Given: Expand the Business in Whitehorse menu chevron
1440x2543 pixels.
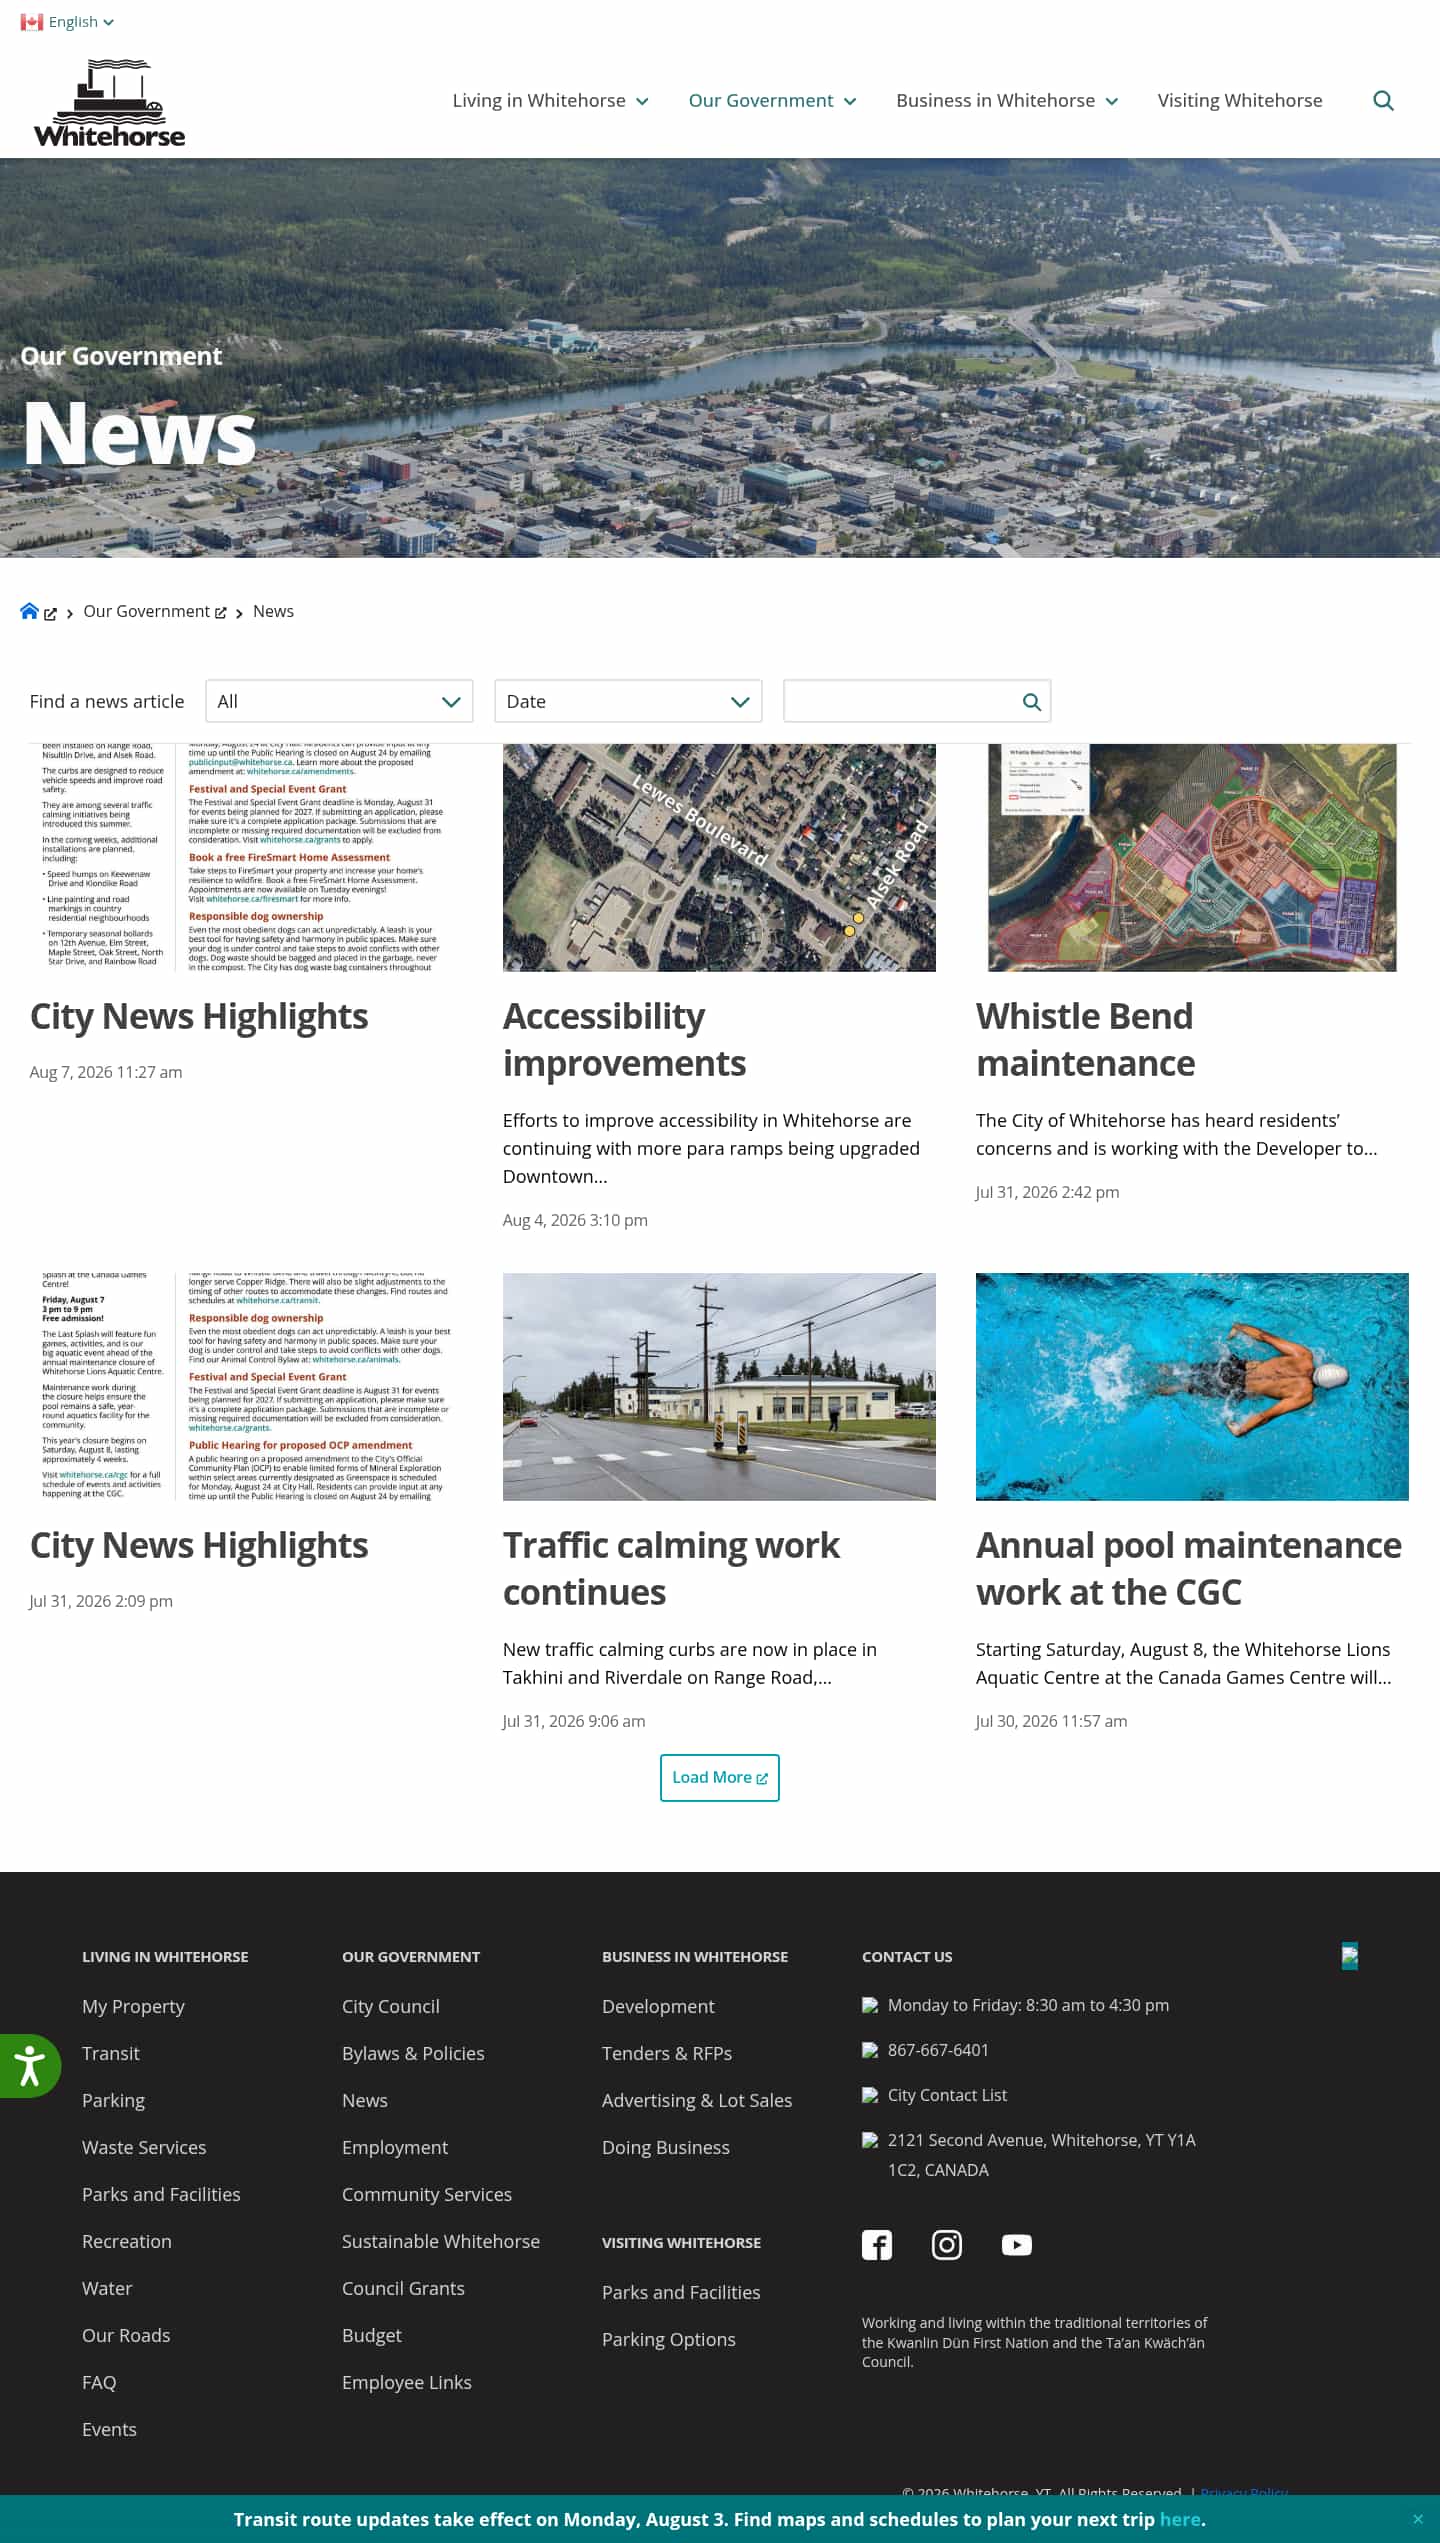Looking at the screenshot, I should coord(1112,101).
